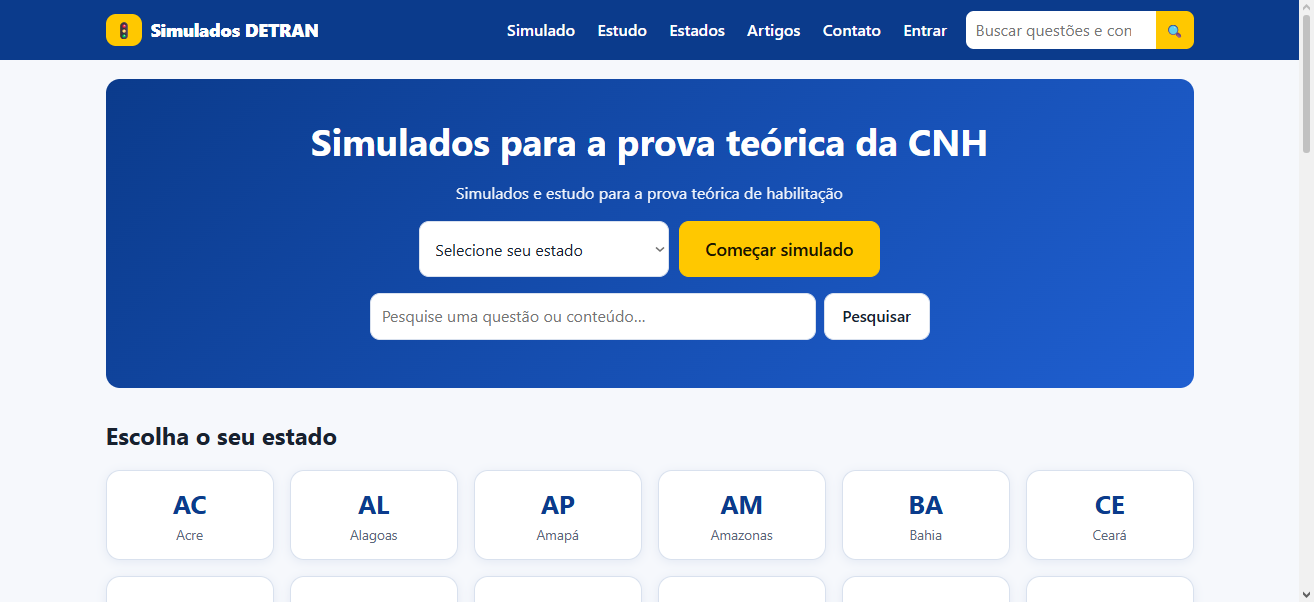The image size is (1314, 602).
Task: Focus the header Buscar questões search field
Action: [x=1061, y=30]
